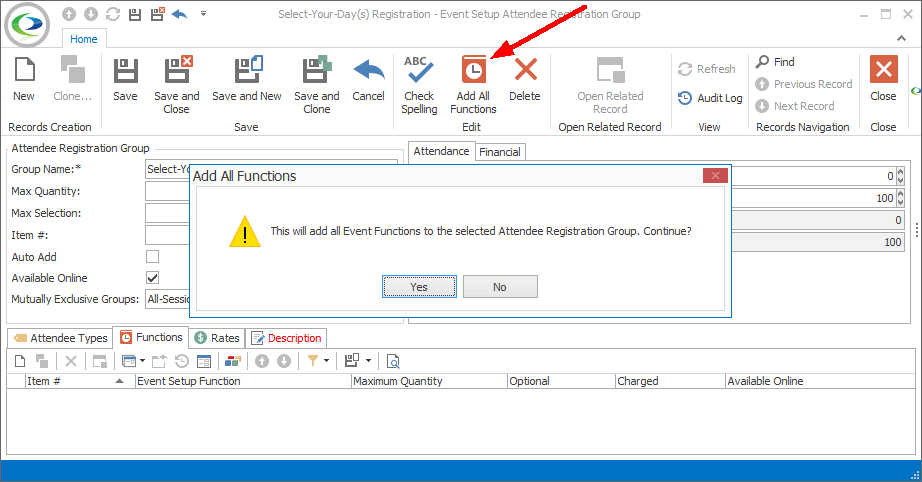Click Clone in Records Creation group

coord(73,79)
